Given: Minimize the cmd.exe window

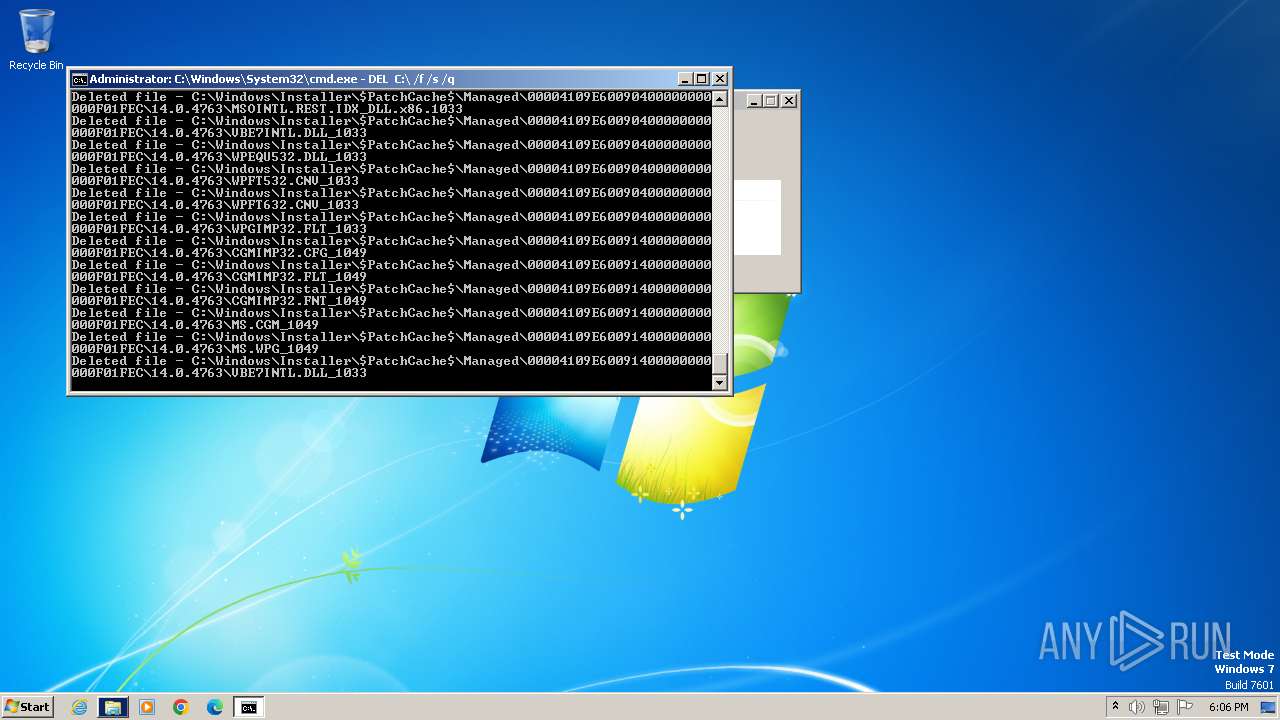Looking at the screenshot, I should (685, 79).
